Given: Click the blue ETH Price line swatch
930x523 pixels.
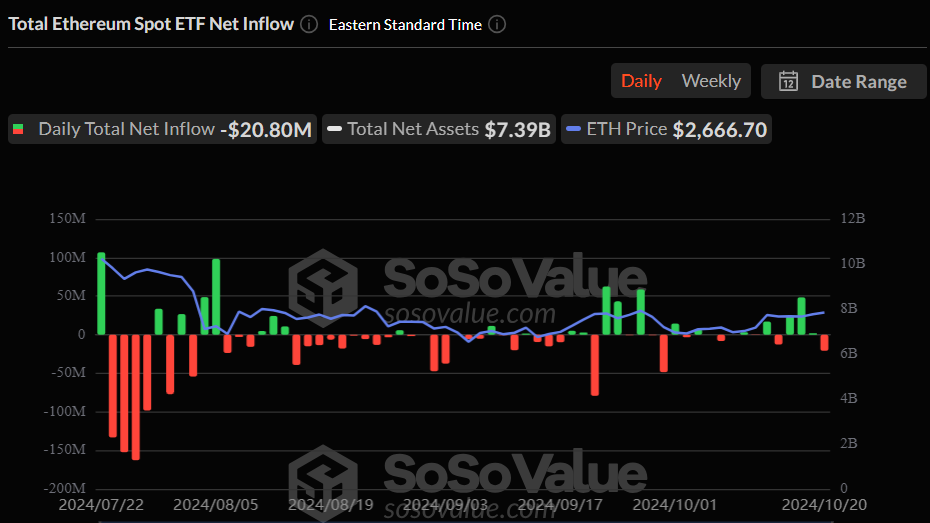Looking at the screenshot, I should point(574,129).
